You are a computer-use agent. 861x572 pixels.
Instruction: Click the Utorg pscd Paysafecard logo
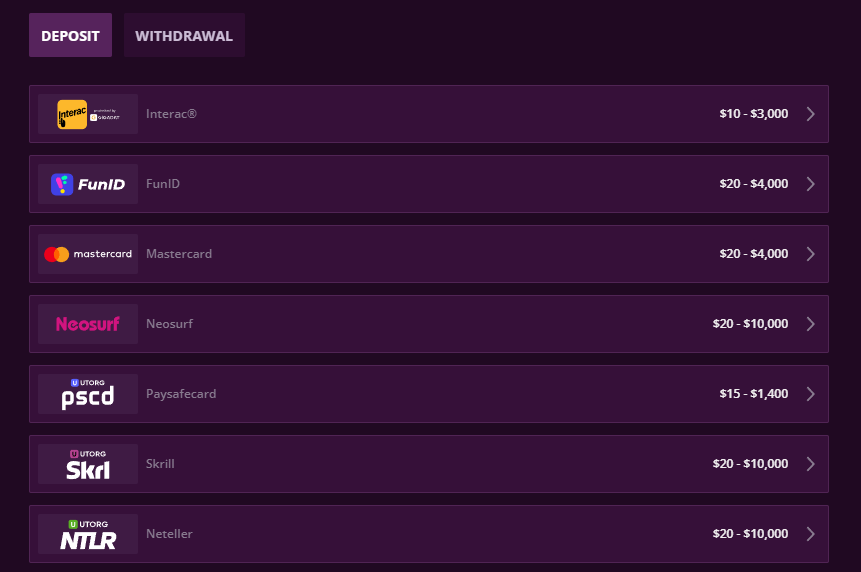[x=88, y=394]
